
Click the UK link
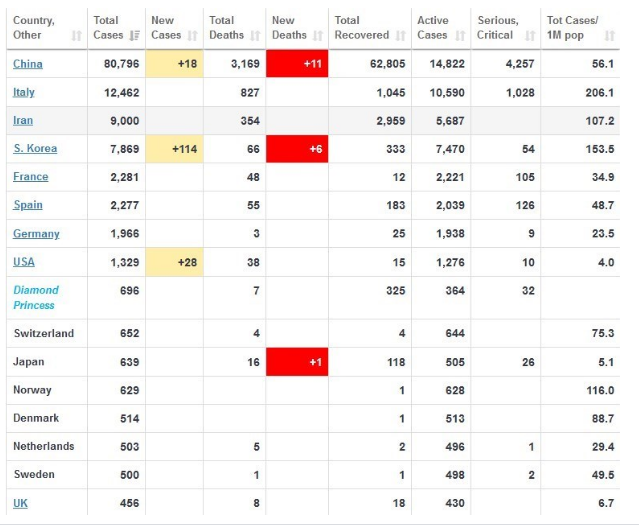[x=20, y=504]
